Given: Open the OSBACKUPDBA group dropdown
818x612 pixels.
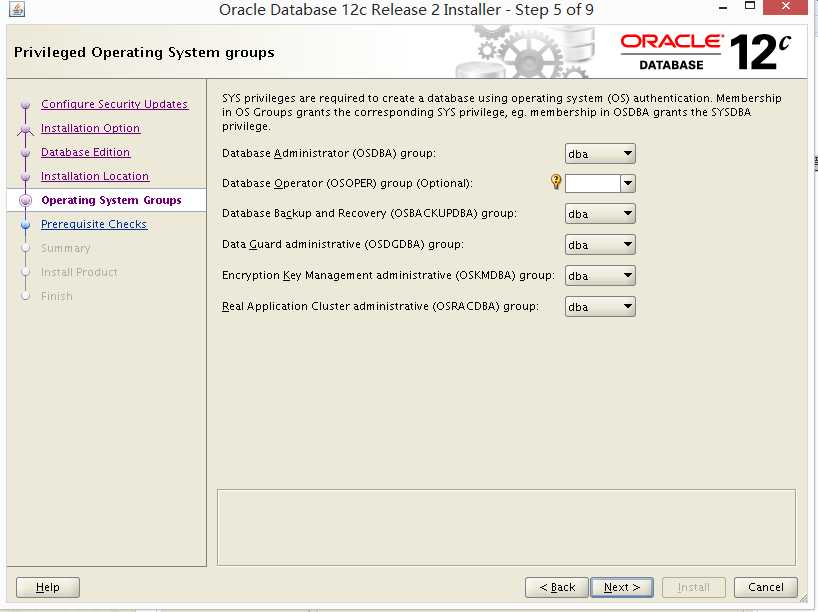Looking at the screenshot, I should (600, 214).
